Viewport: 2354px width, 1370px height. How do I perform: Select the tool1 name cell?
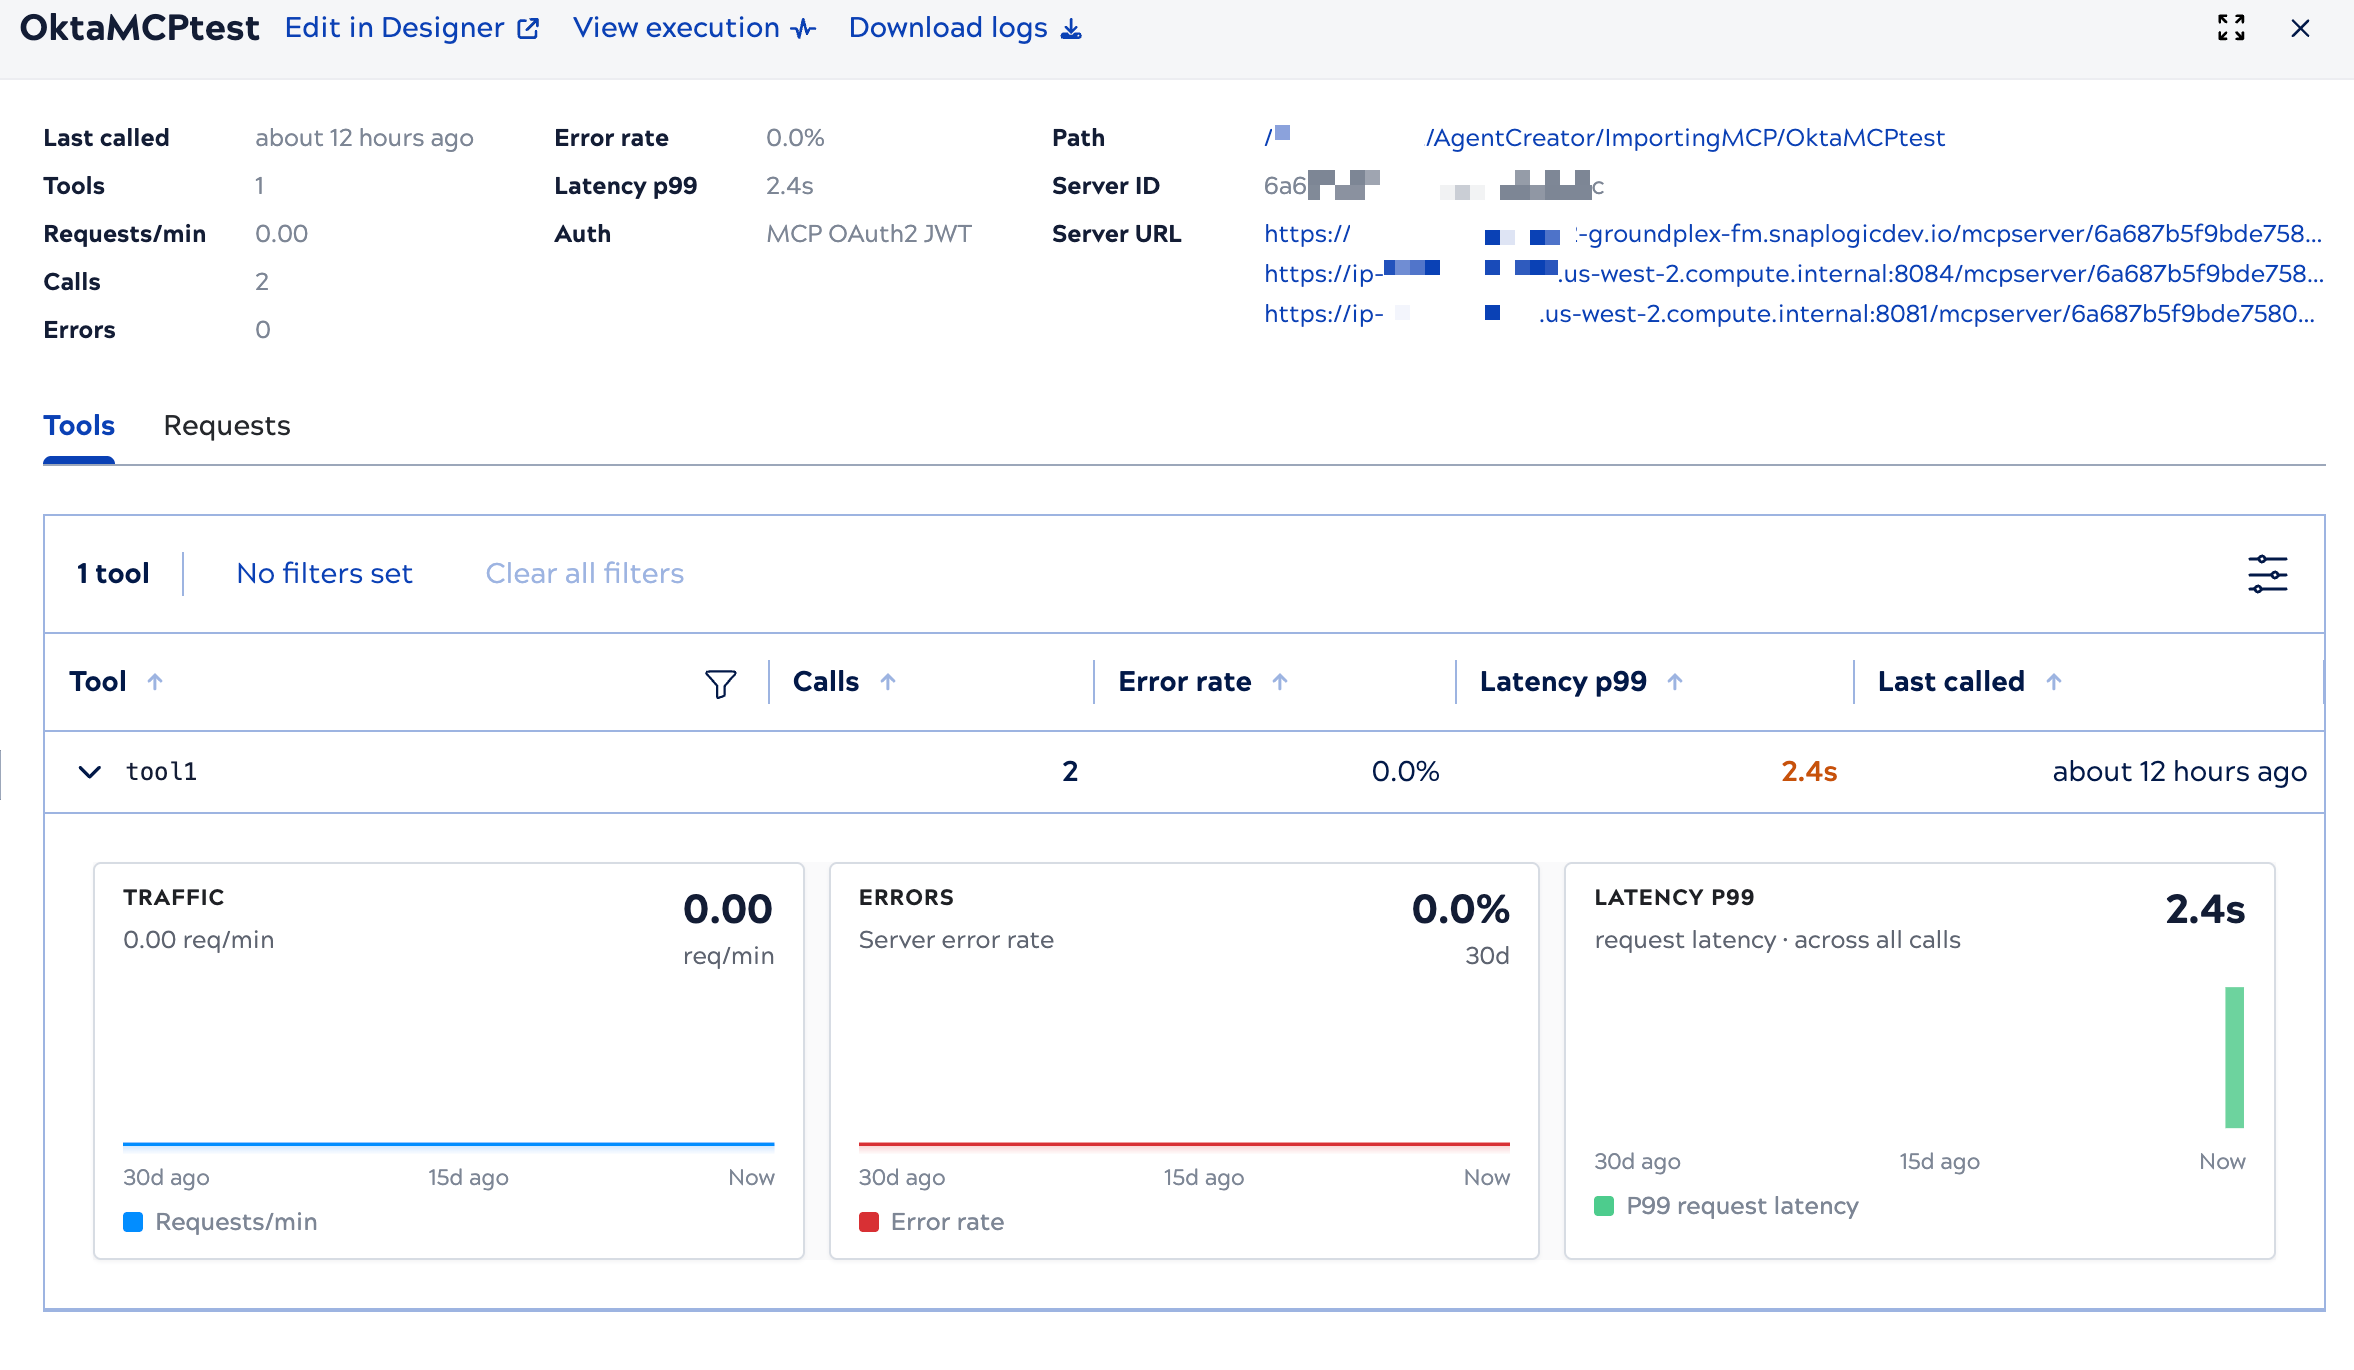(x=161, y=772)
